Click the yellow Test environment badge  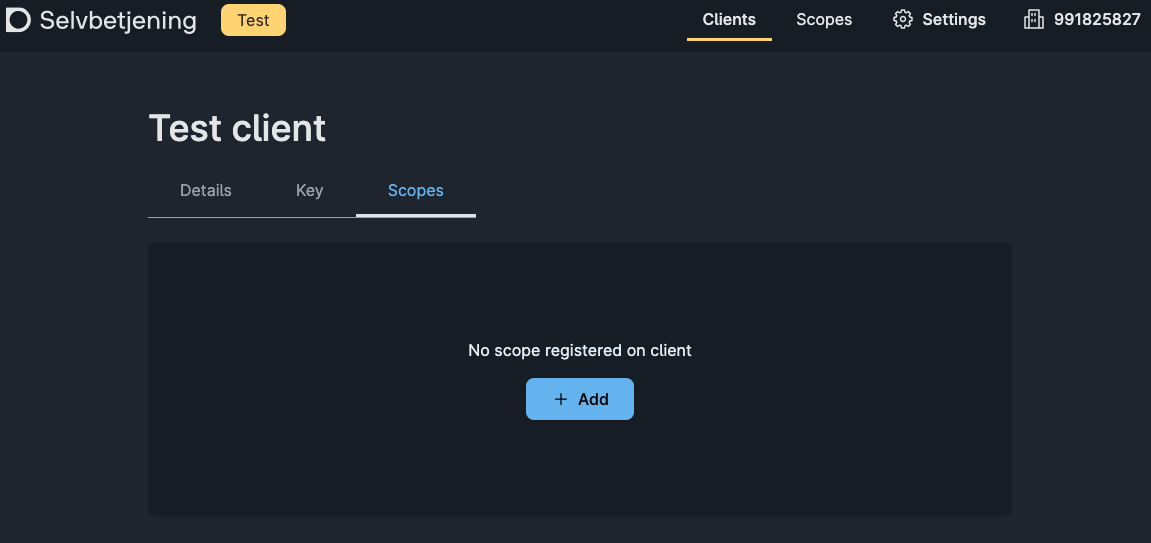pyautogui.click(x=253, y=20)
